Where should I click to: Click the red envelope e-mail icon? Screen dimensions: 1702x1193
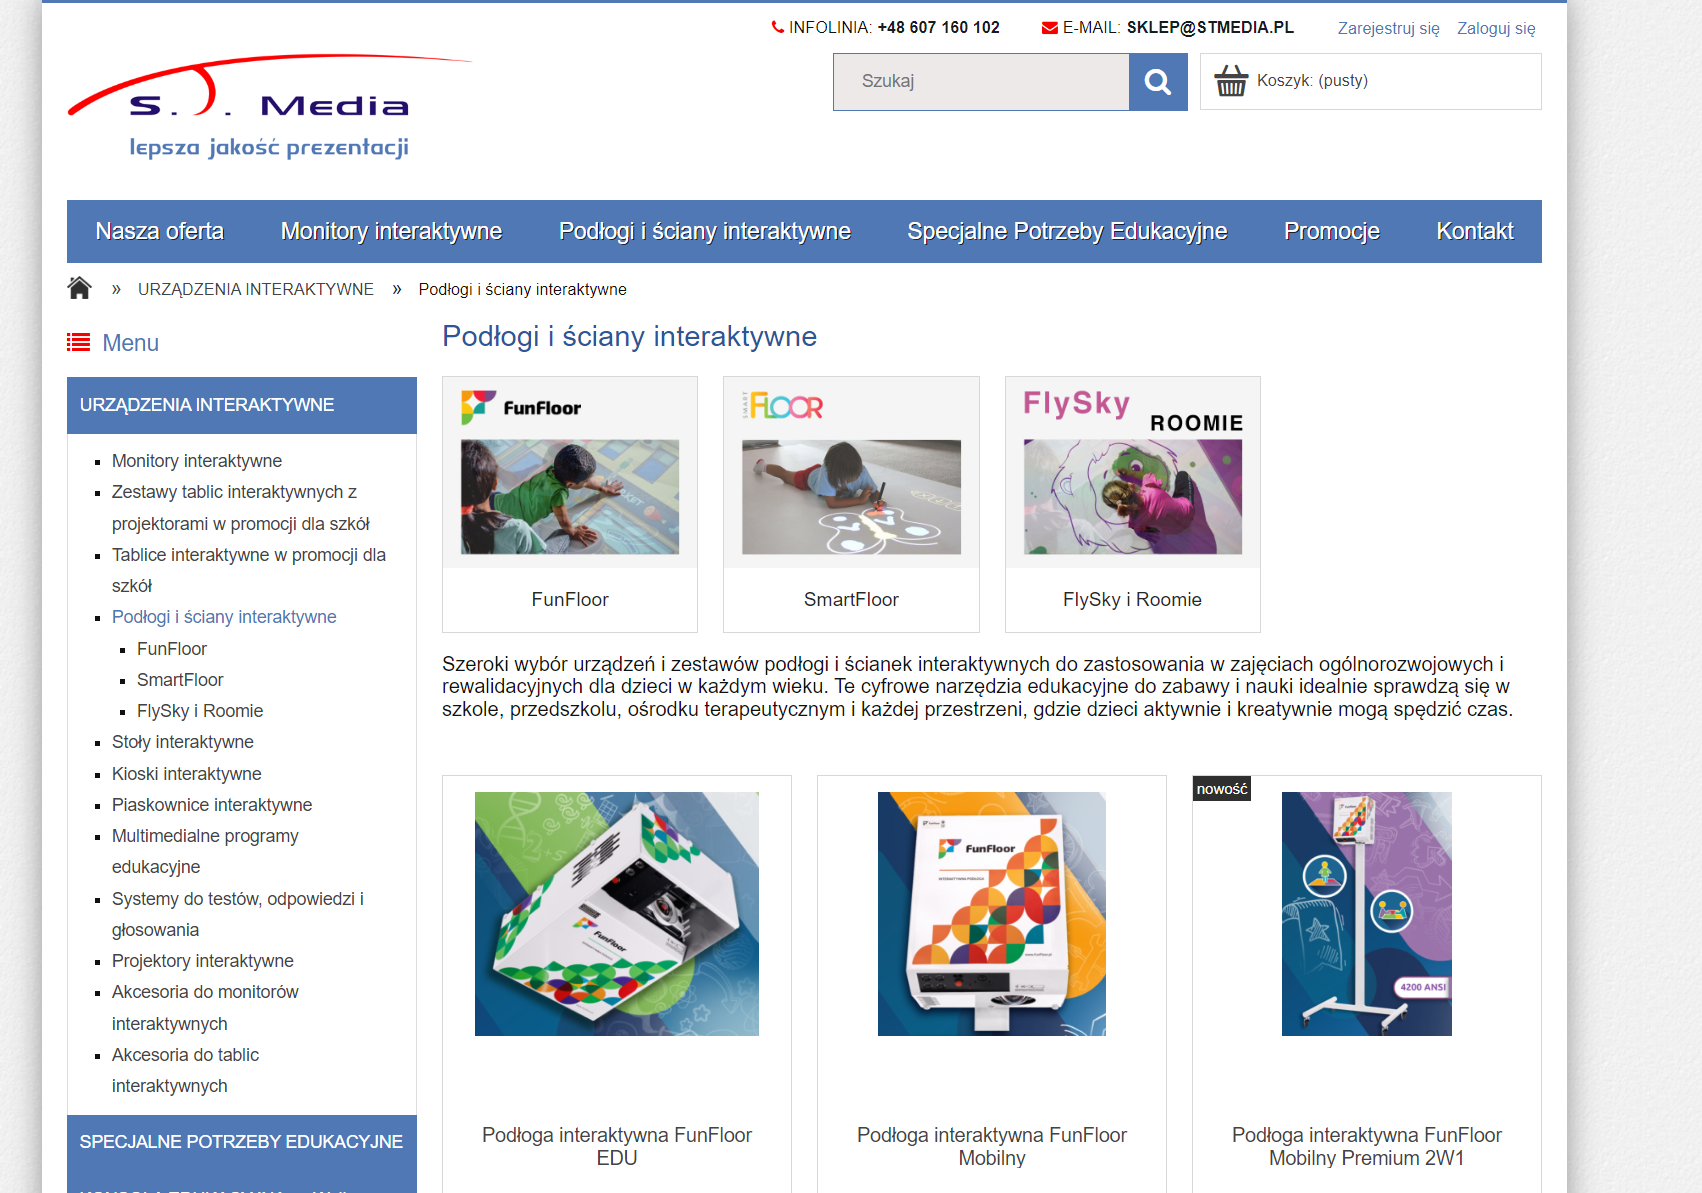[1050, 28]
